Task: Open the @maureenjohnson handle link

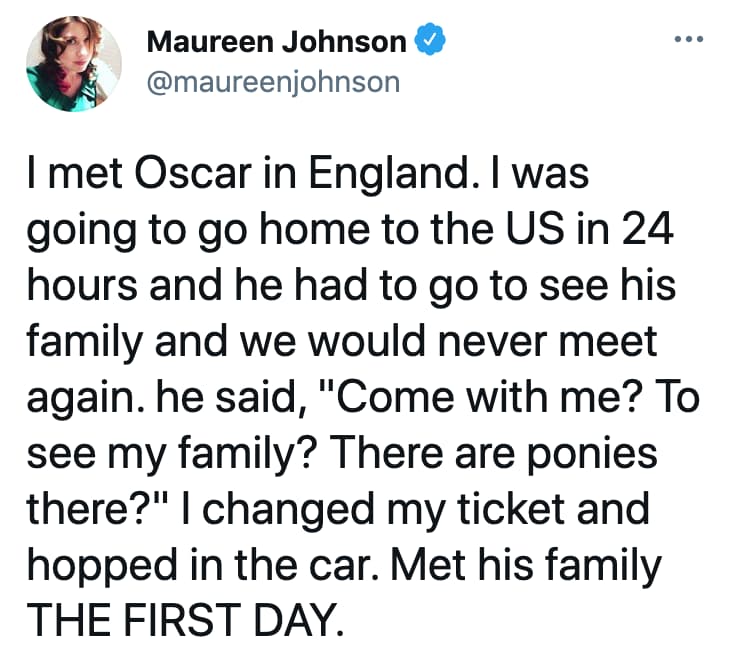Action: tap(273, 80)
